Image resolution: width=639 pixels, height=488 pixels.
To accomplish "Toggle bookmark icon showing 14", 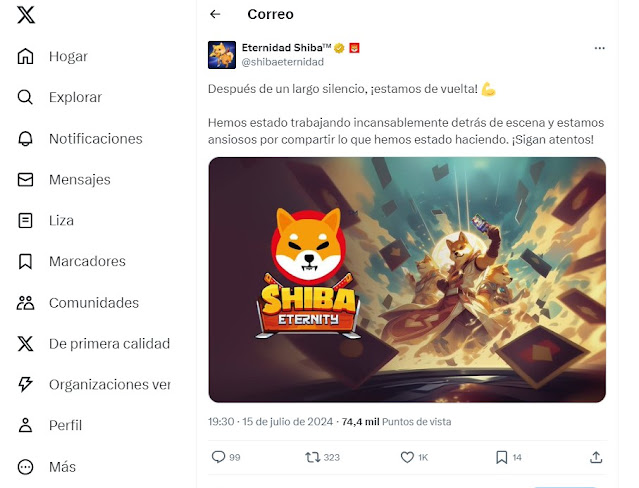I will click(501, 457).
